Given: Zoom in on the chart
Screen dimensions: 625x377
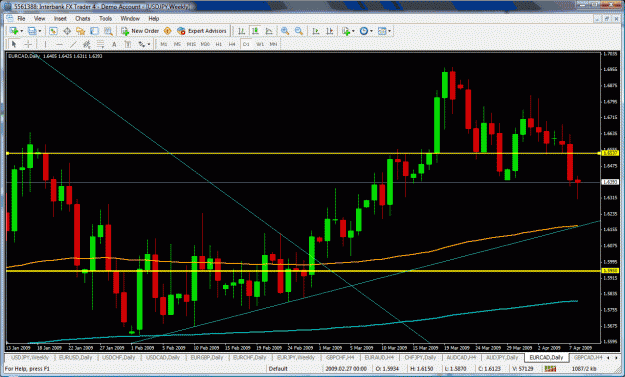Looking at the screenshot, I should [x=285, y=31].
